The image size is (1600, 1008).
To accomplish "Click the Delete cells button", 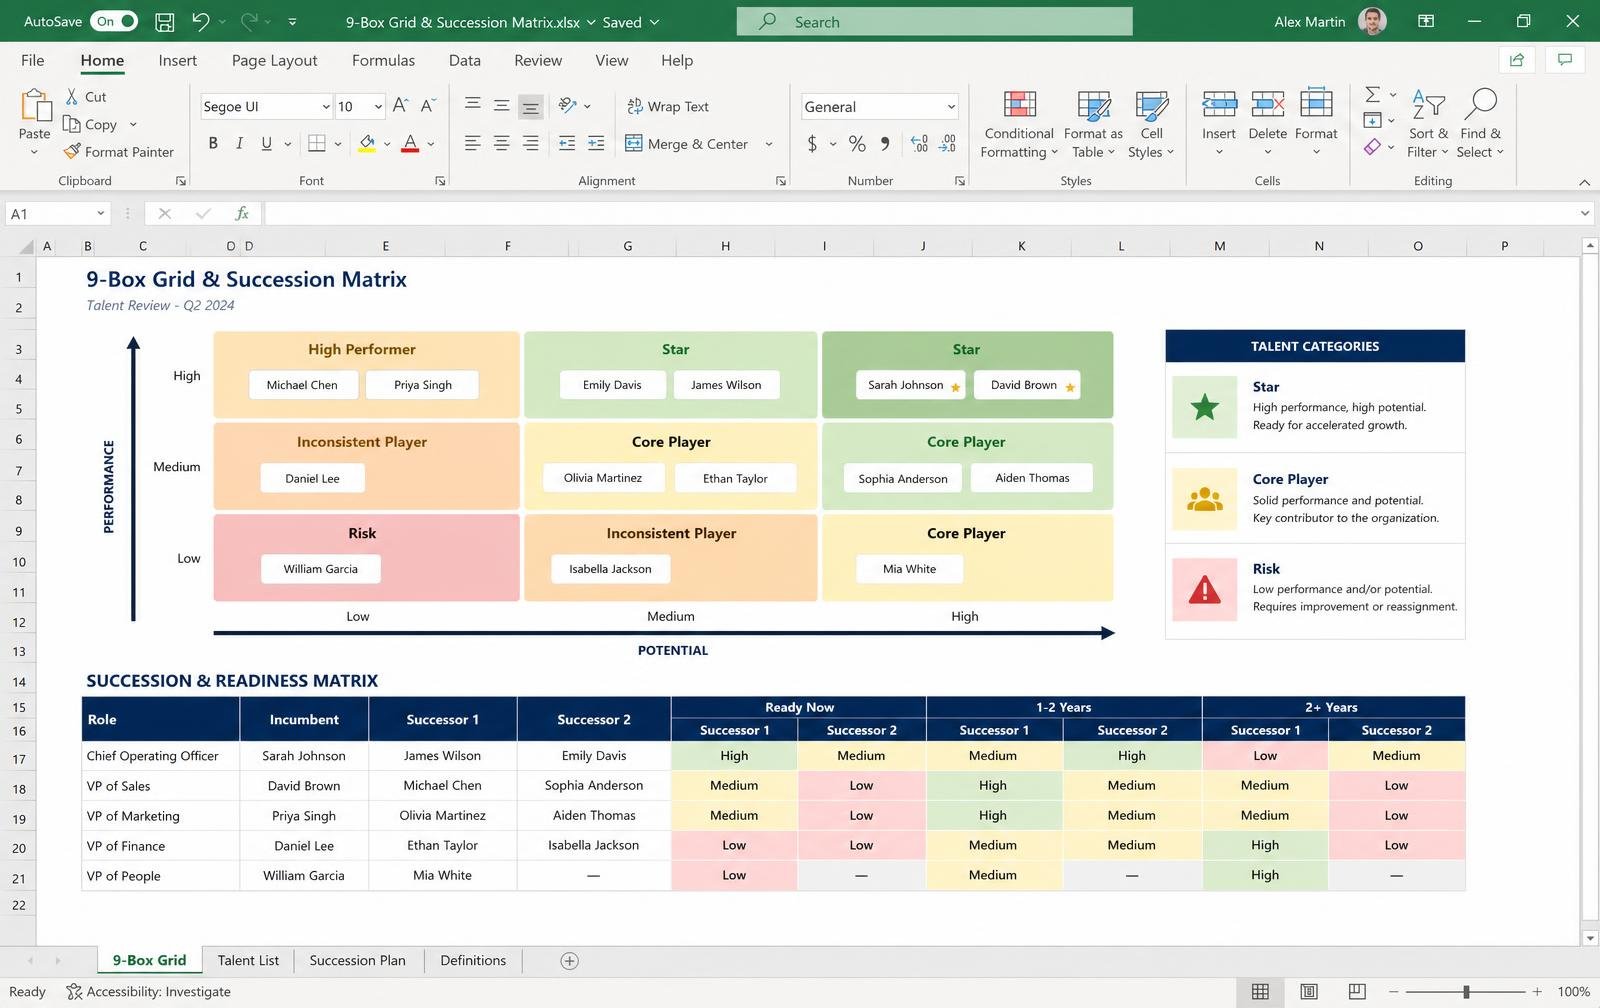I will [1267, 123].
